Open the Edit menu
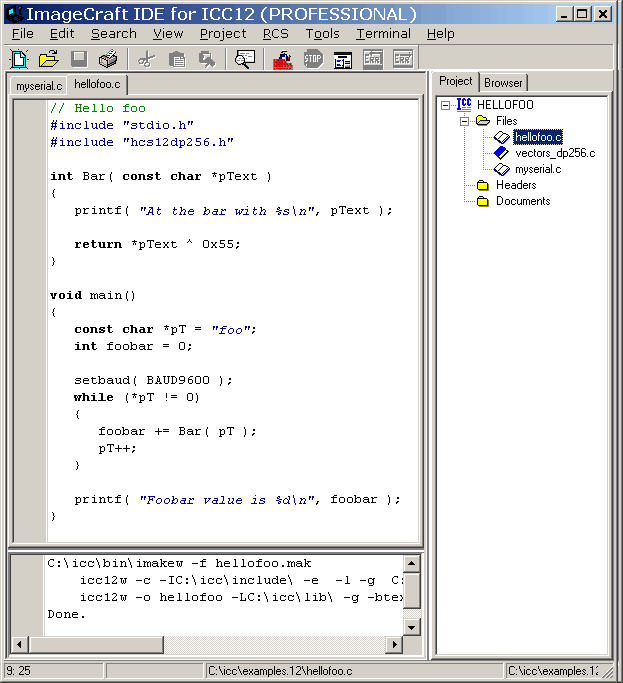623x683 pixels. tap(62, 34)
